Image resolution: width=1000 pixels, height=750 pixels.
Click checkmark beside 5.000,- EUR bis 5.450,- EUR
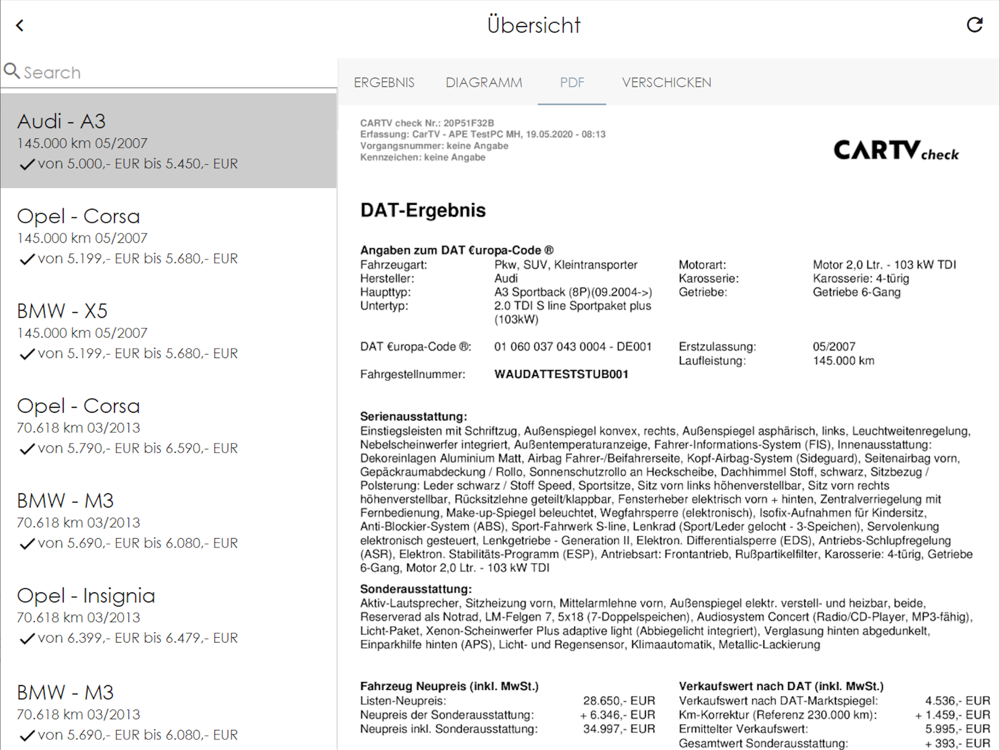point(26,165)
